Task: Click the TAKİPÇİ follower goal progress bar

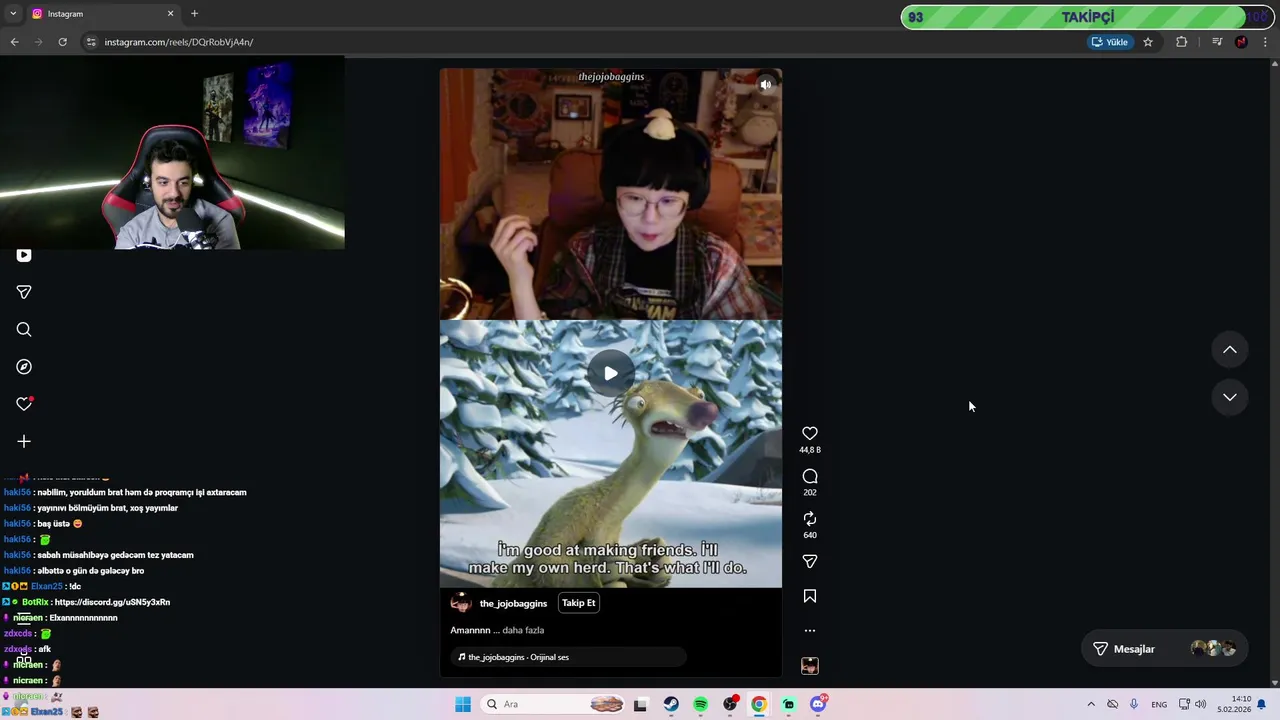Action: click(1086, 17)
